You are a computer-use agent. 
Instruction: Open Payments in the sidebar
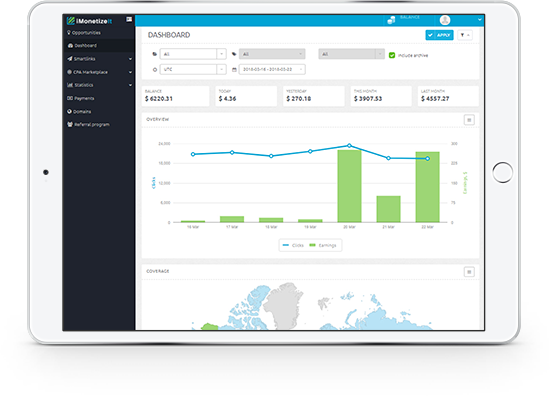pos(99,98)
